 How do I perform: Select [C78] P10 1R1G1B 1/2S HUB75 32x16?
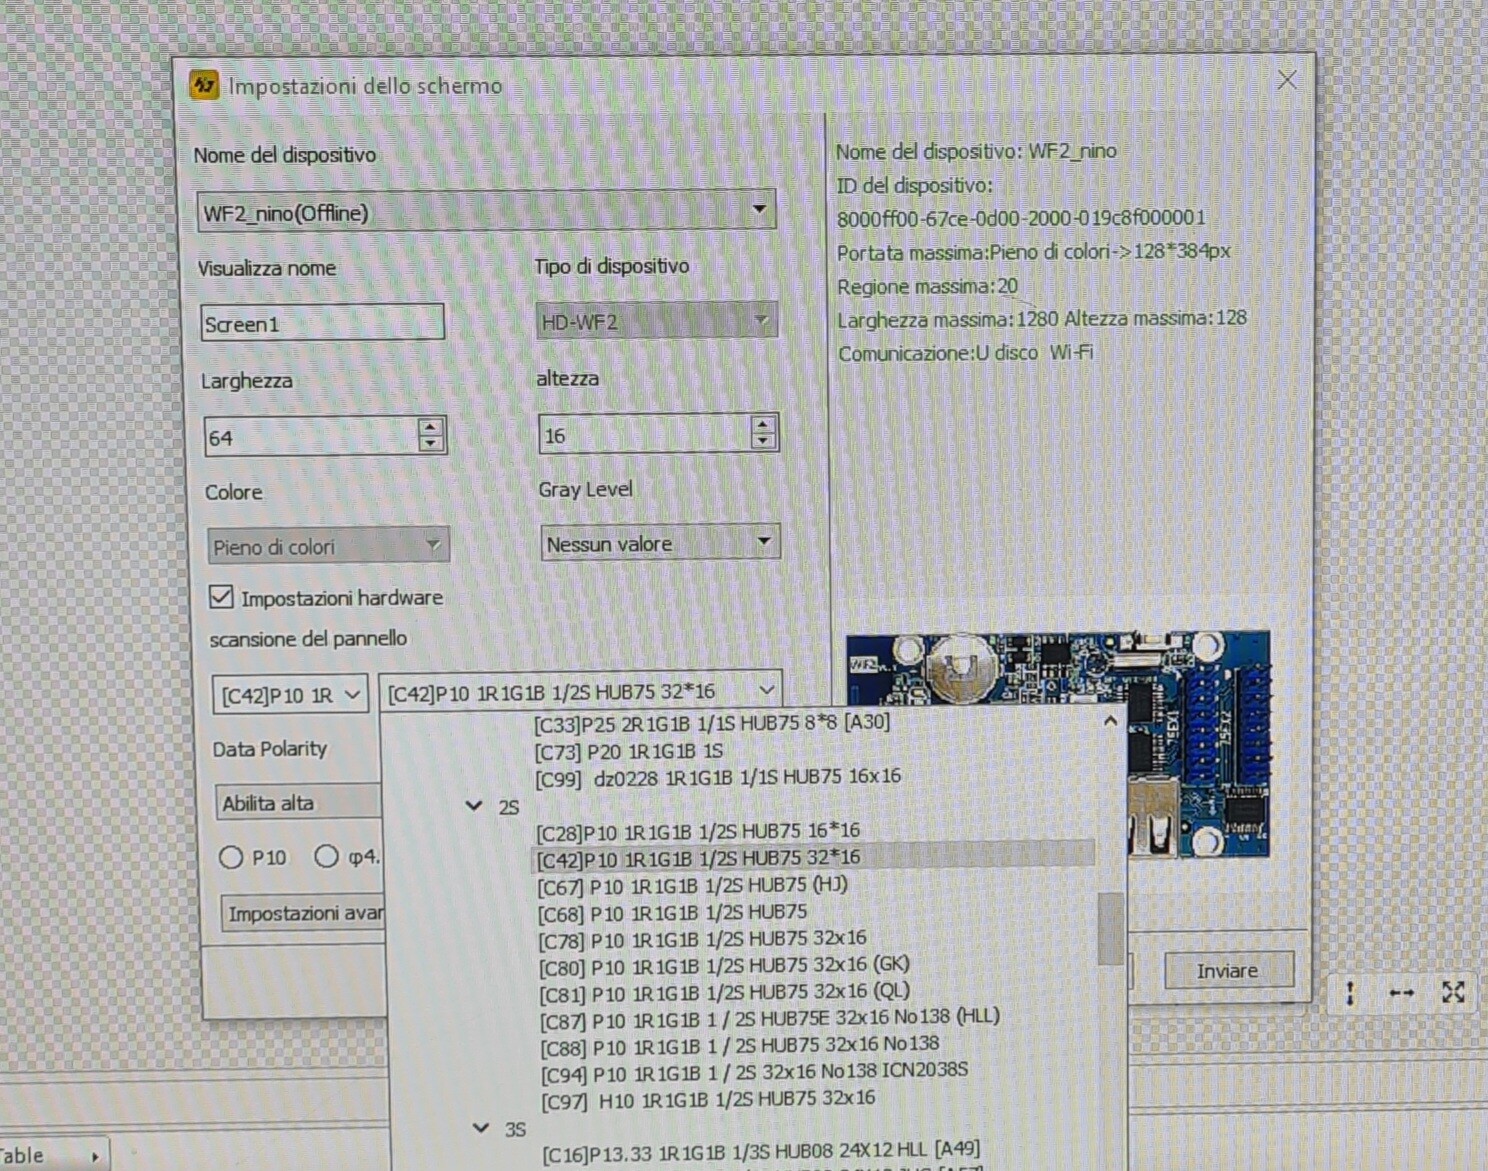pos(702,940)
